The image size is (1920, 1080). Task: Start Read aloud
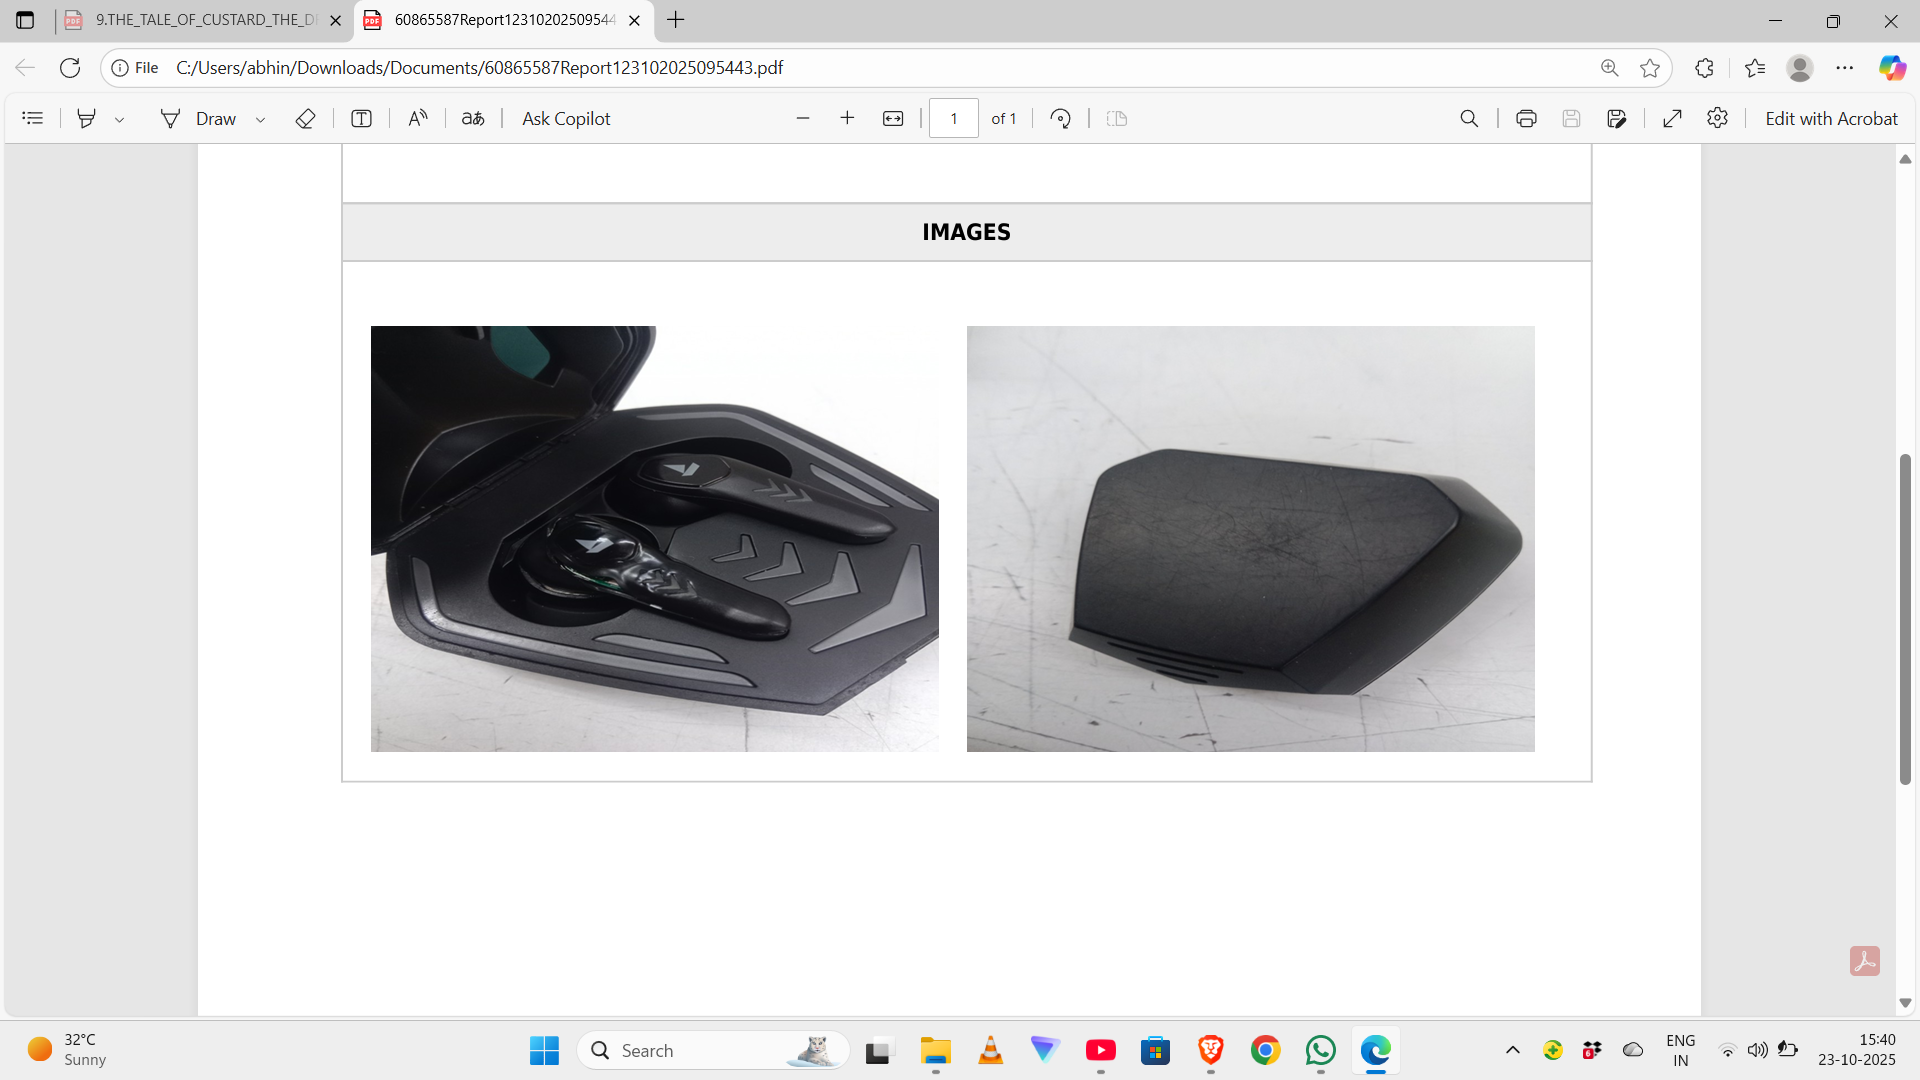click(418, 118)
